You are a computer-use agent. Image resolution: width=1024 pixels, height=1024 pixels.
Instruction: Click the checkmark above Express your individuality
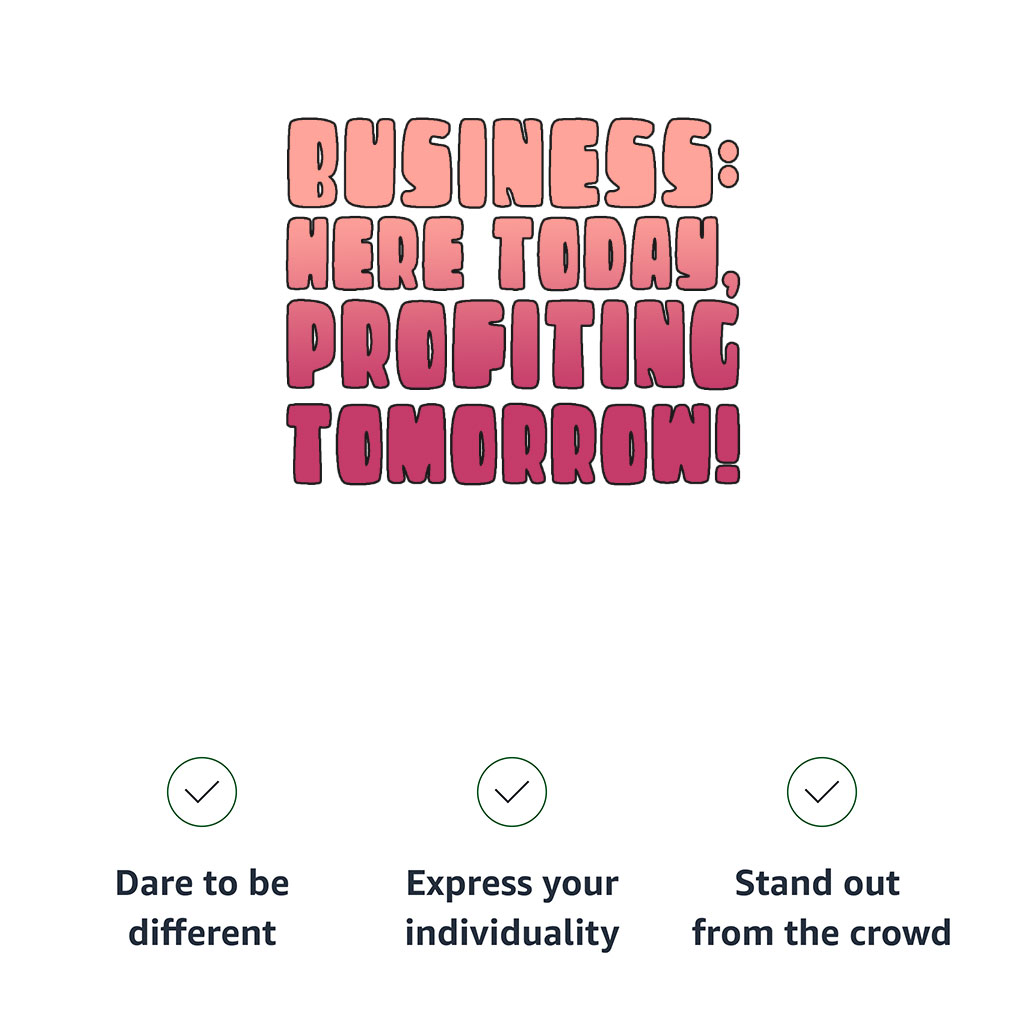(511, 792)
